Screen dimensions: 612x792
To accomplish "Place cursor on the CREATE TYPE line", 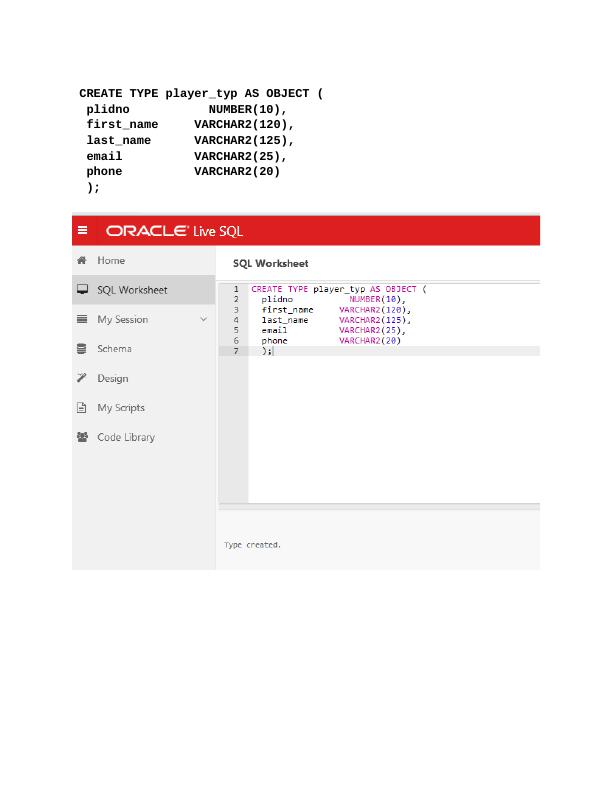I will tap(338, 289).
